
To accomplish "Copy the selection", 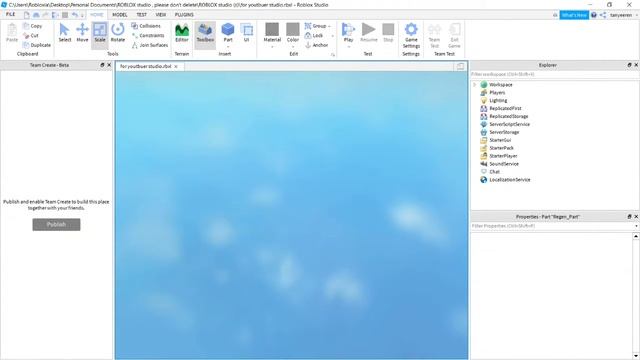I will [x=33, y=26].
